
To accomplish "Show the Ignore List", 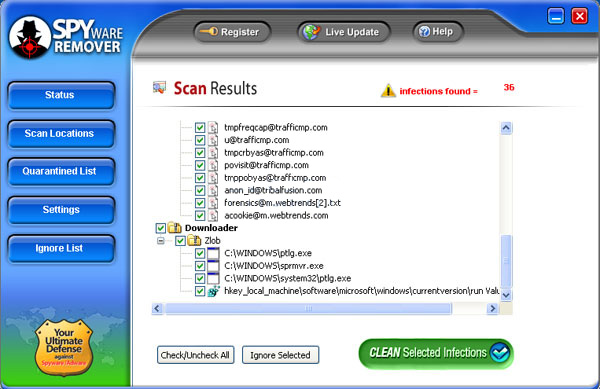I will [60, 248].
